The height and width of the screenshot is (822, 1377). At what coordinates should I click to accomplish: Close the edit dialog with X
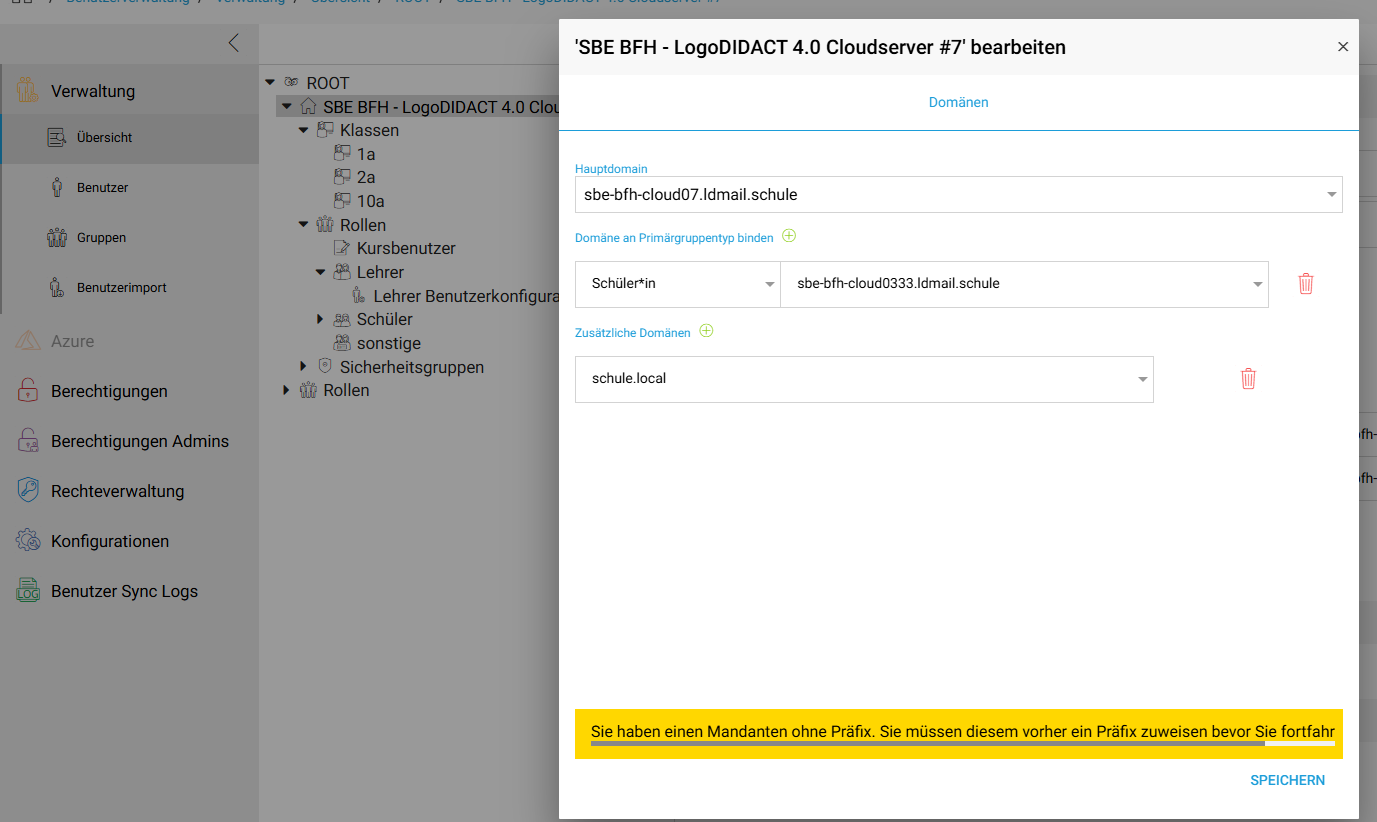[x=1343, y=47]
